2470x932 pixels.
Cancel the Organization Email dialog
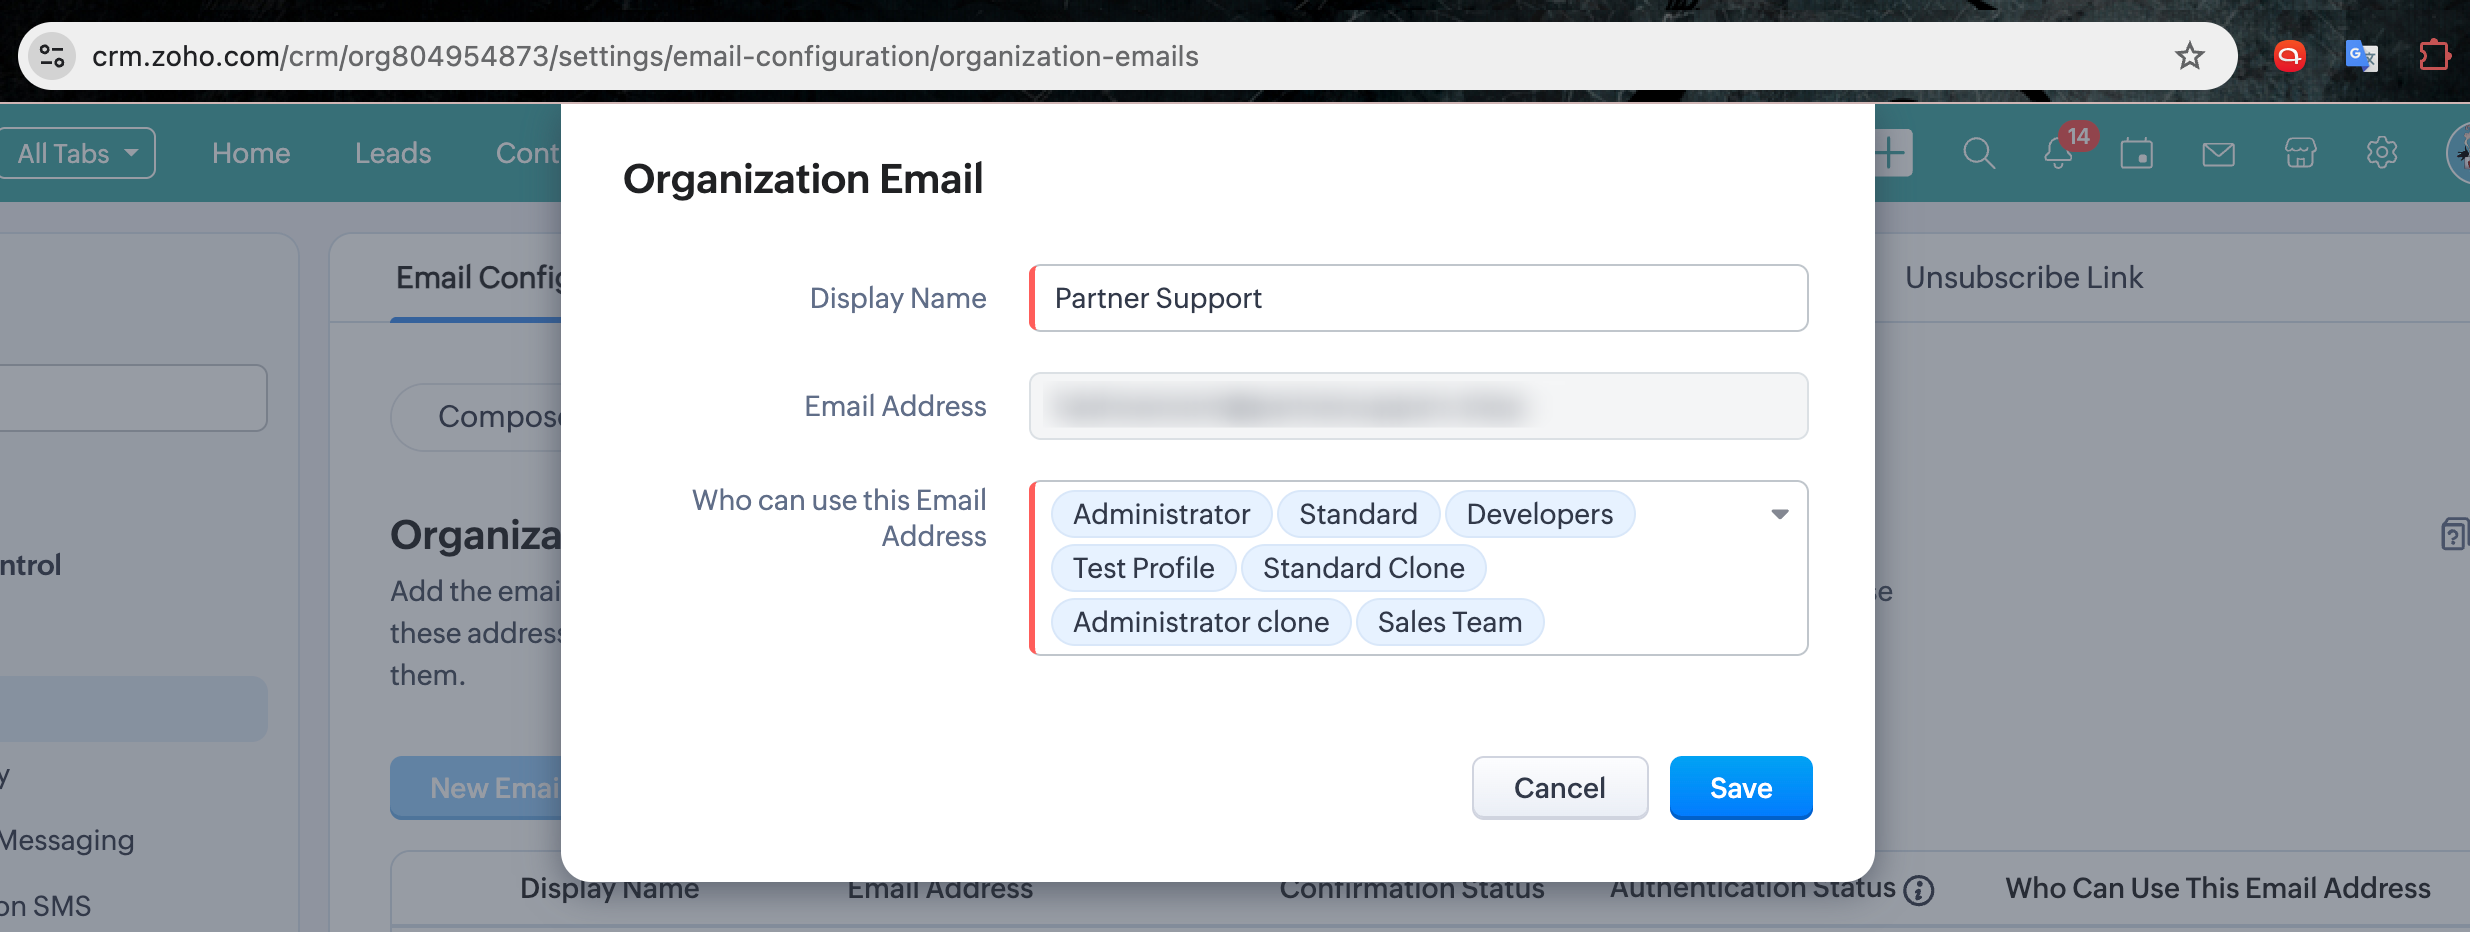[1559, 788]
